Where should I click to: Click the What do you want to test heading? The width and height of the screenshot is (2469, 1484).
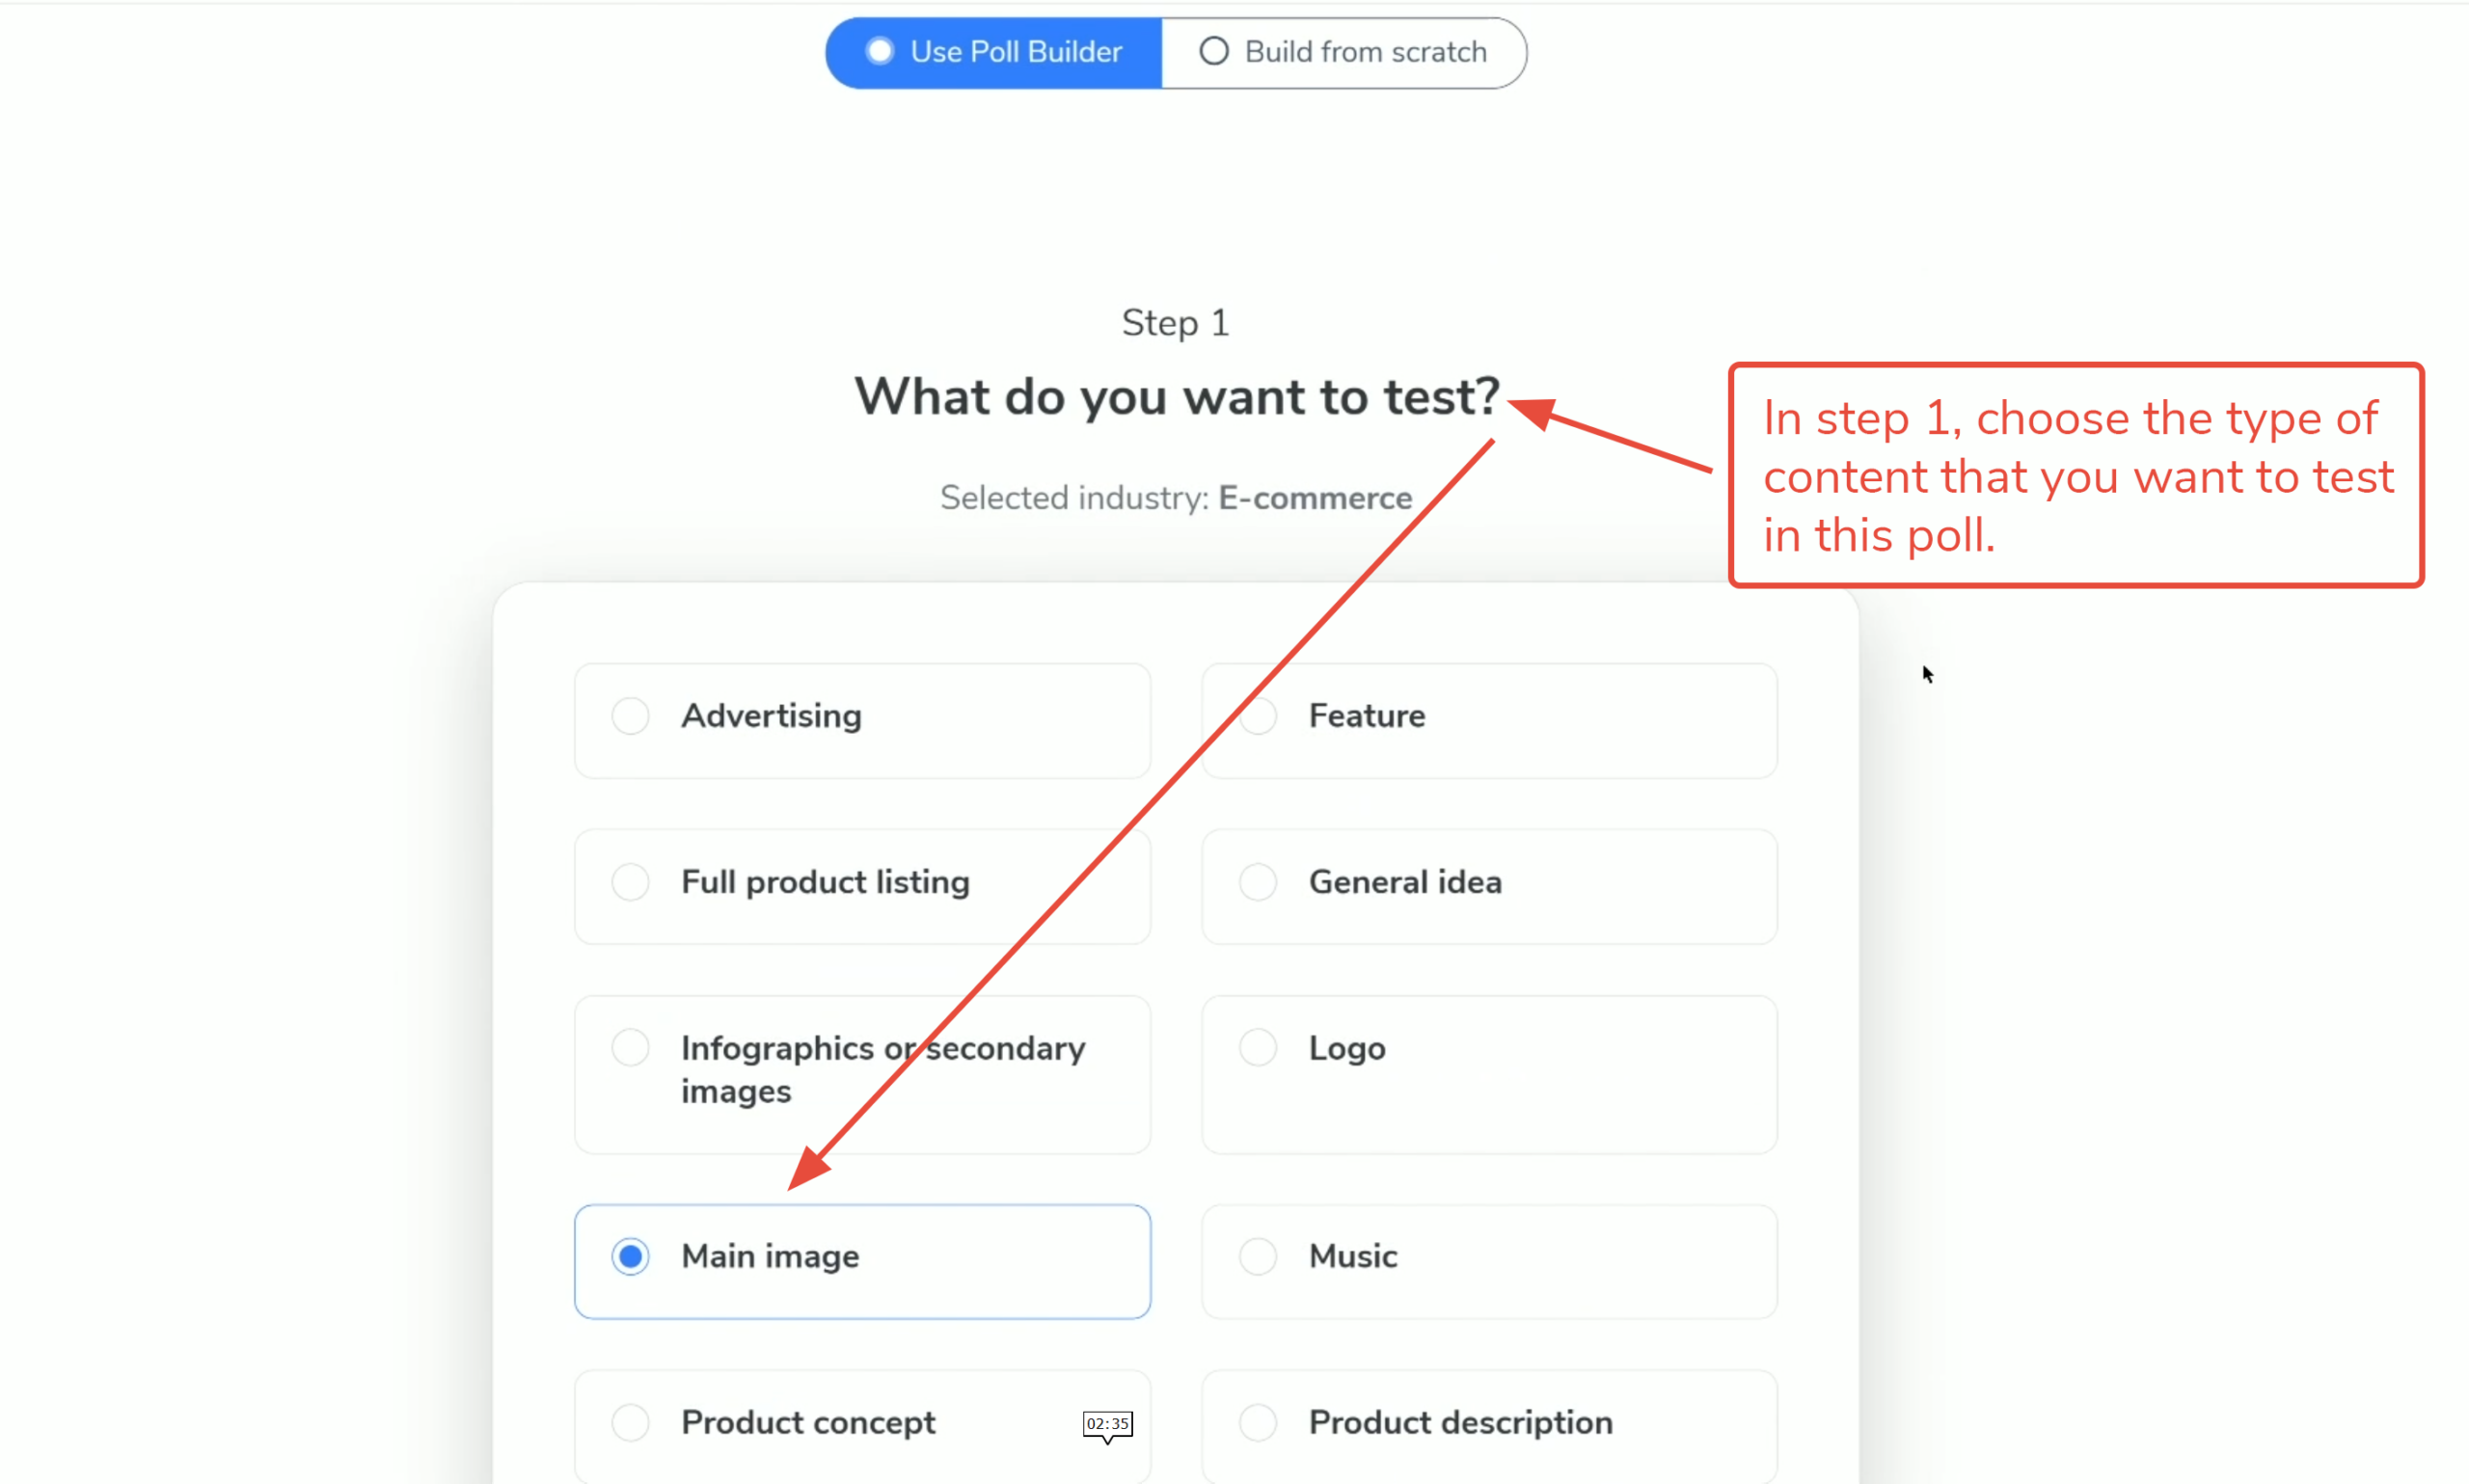click(1176, 397)
